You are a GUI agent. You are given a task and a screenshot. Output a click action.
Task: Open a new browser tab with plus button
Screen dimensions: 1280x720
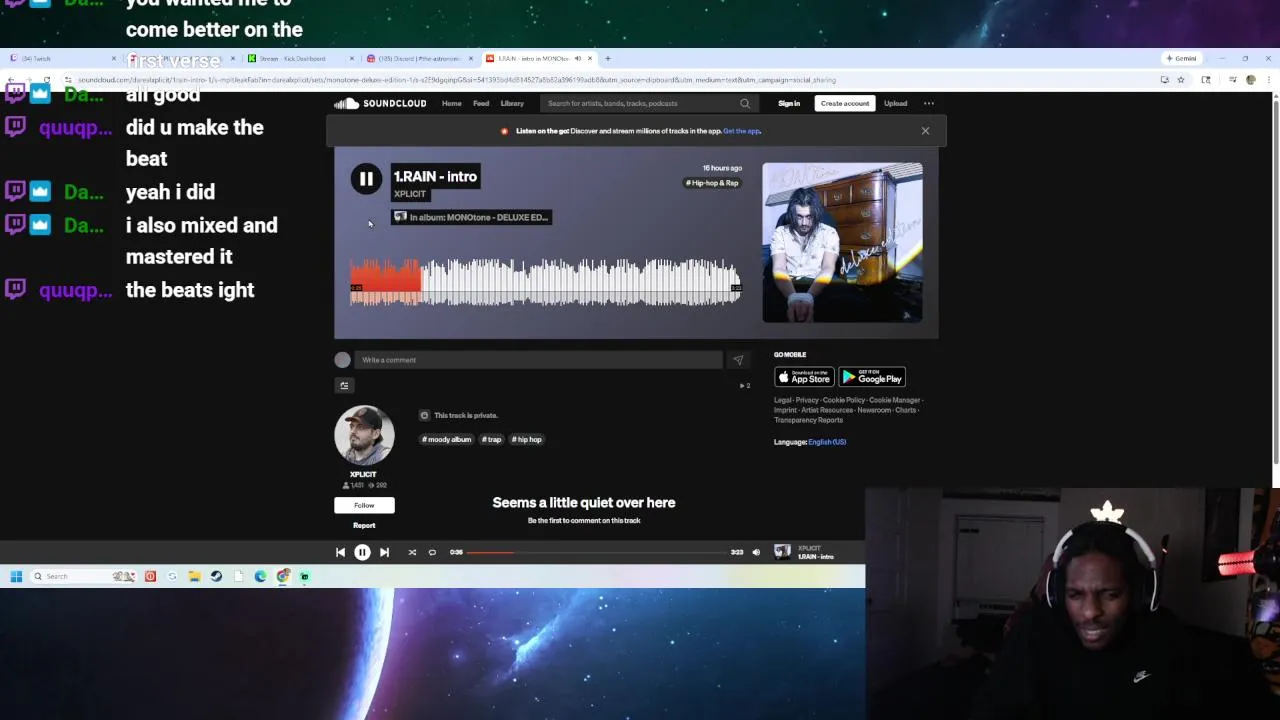click(x=607, y=58)
